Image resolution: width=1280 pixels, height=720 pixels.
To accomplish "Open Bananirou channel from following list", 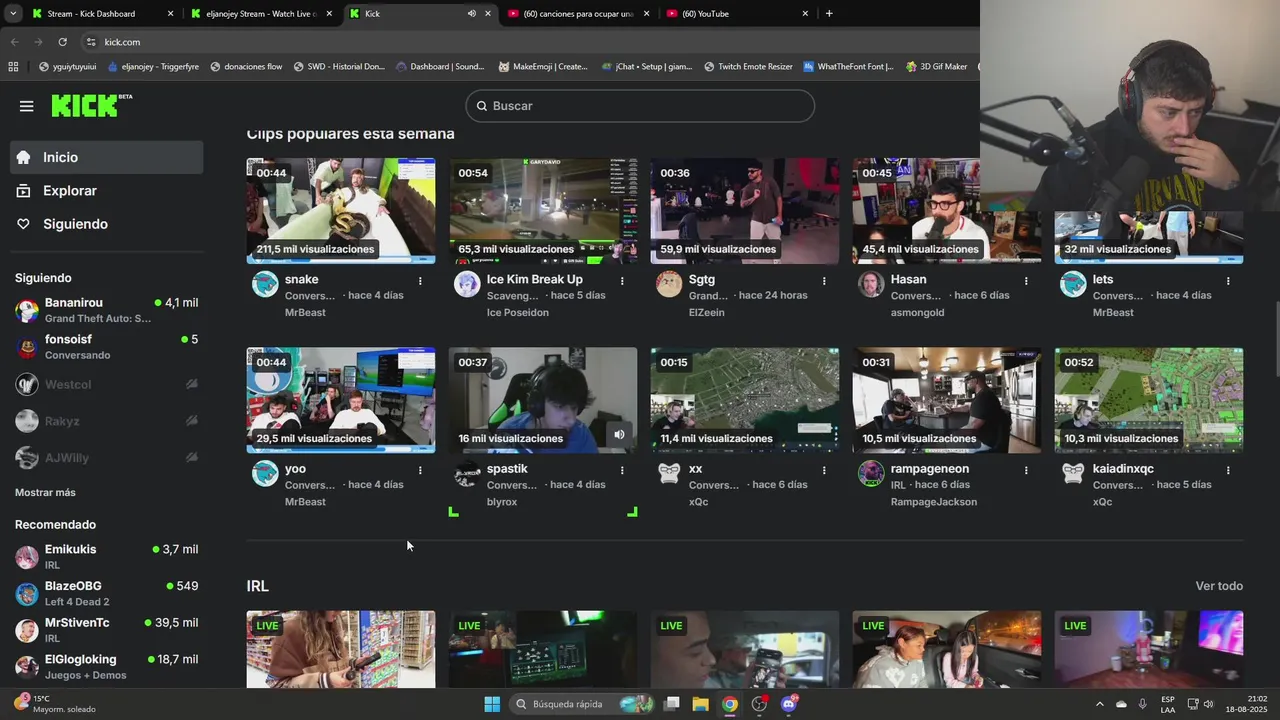I will [107, 310].
